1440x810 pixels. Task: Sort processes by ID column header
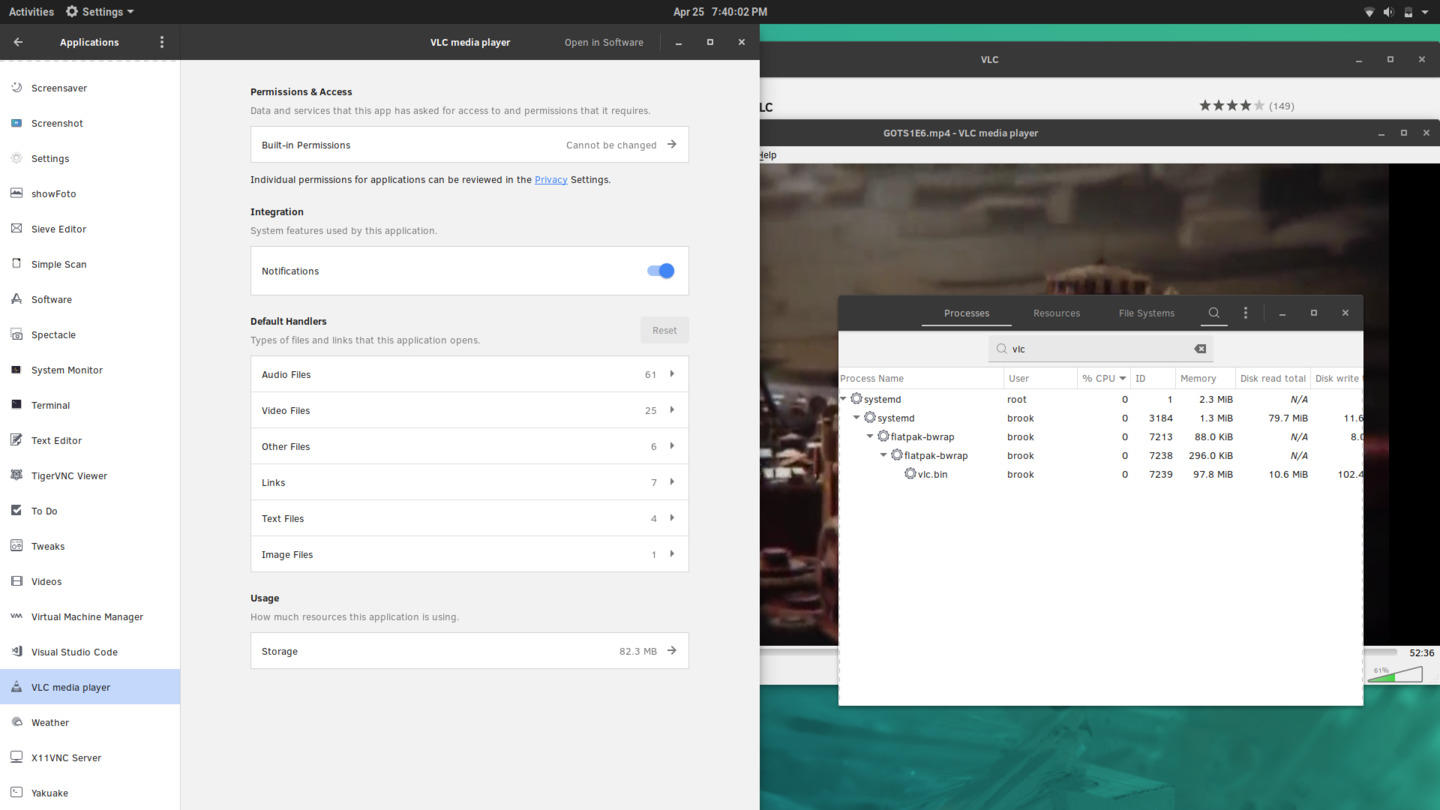(1153, 378)
